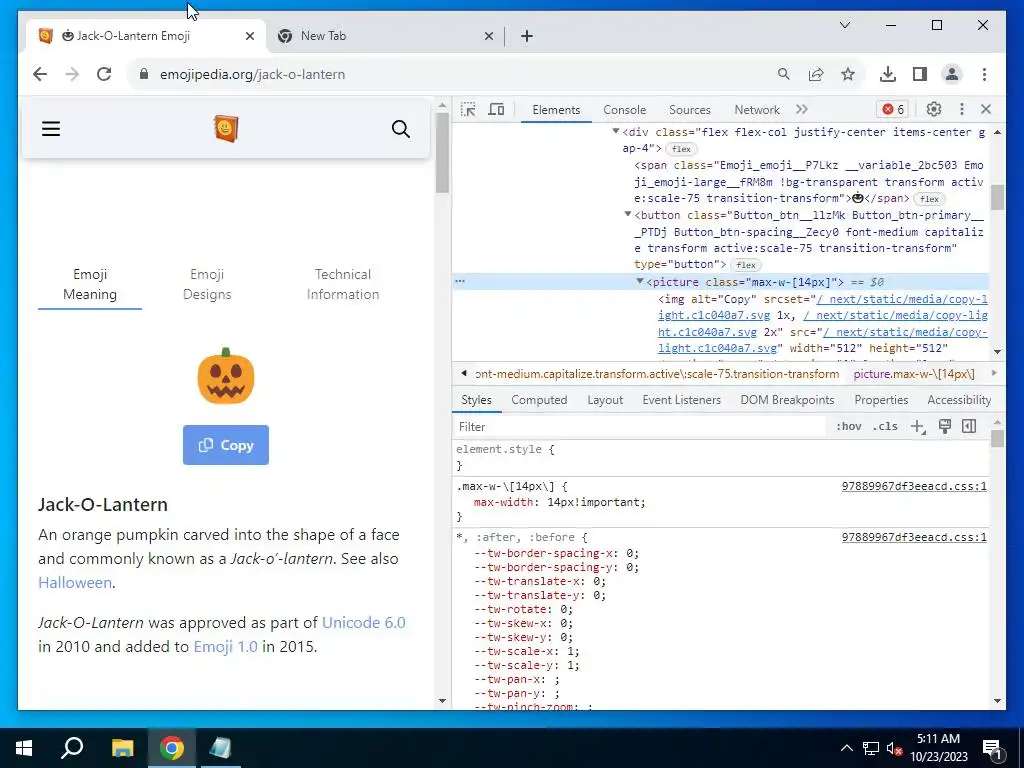Screen dimensions: 1024x768
Task: Toggle the device toolbar icon in DevTools
Action: pos(496,109)
